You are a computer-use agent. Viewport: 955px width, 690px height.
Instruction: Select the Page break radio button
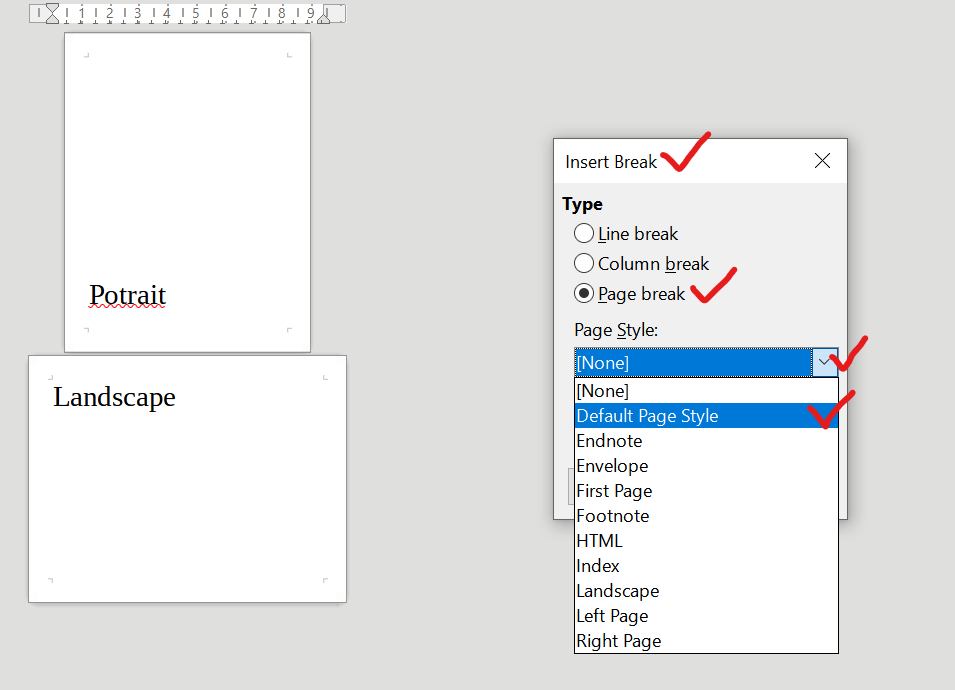click(x=583, y=294)
